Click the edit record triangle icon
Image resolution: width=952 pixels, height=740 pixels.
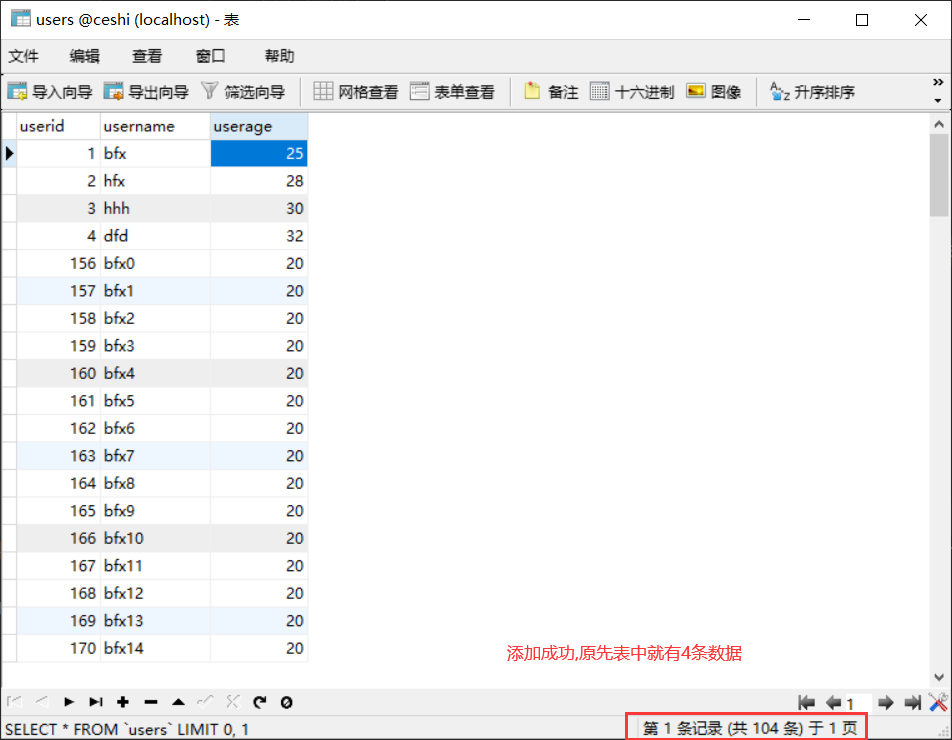coord(178,702)
